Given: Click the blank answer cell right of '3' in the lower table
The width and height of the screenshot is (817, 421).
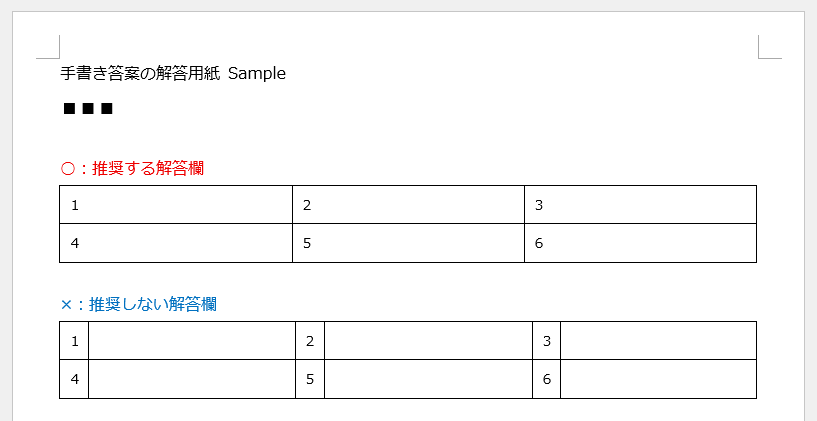Looking at the screenshot, I should [658, 341].
